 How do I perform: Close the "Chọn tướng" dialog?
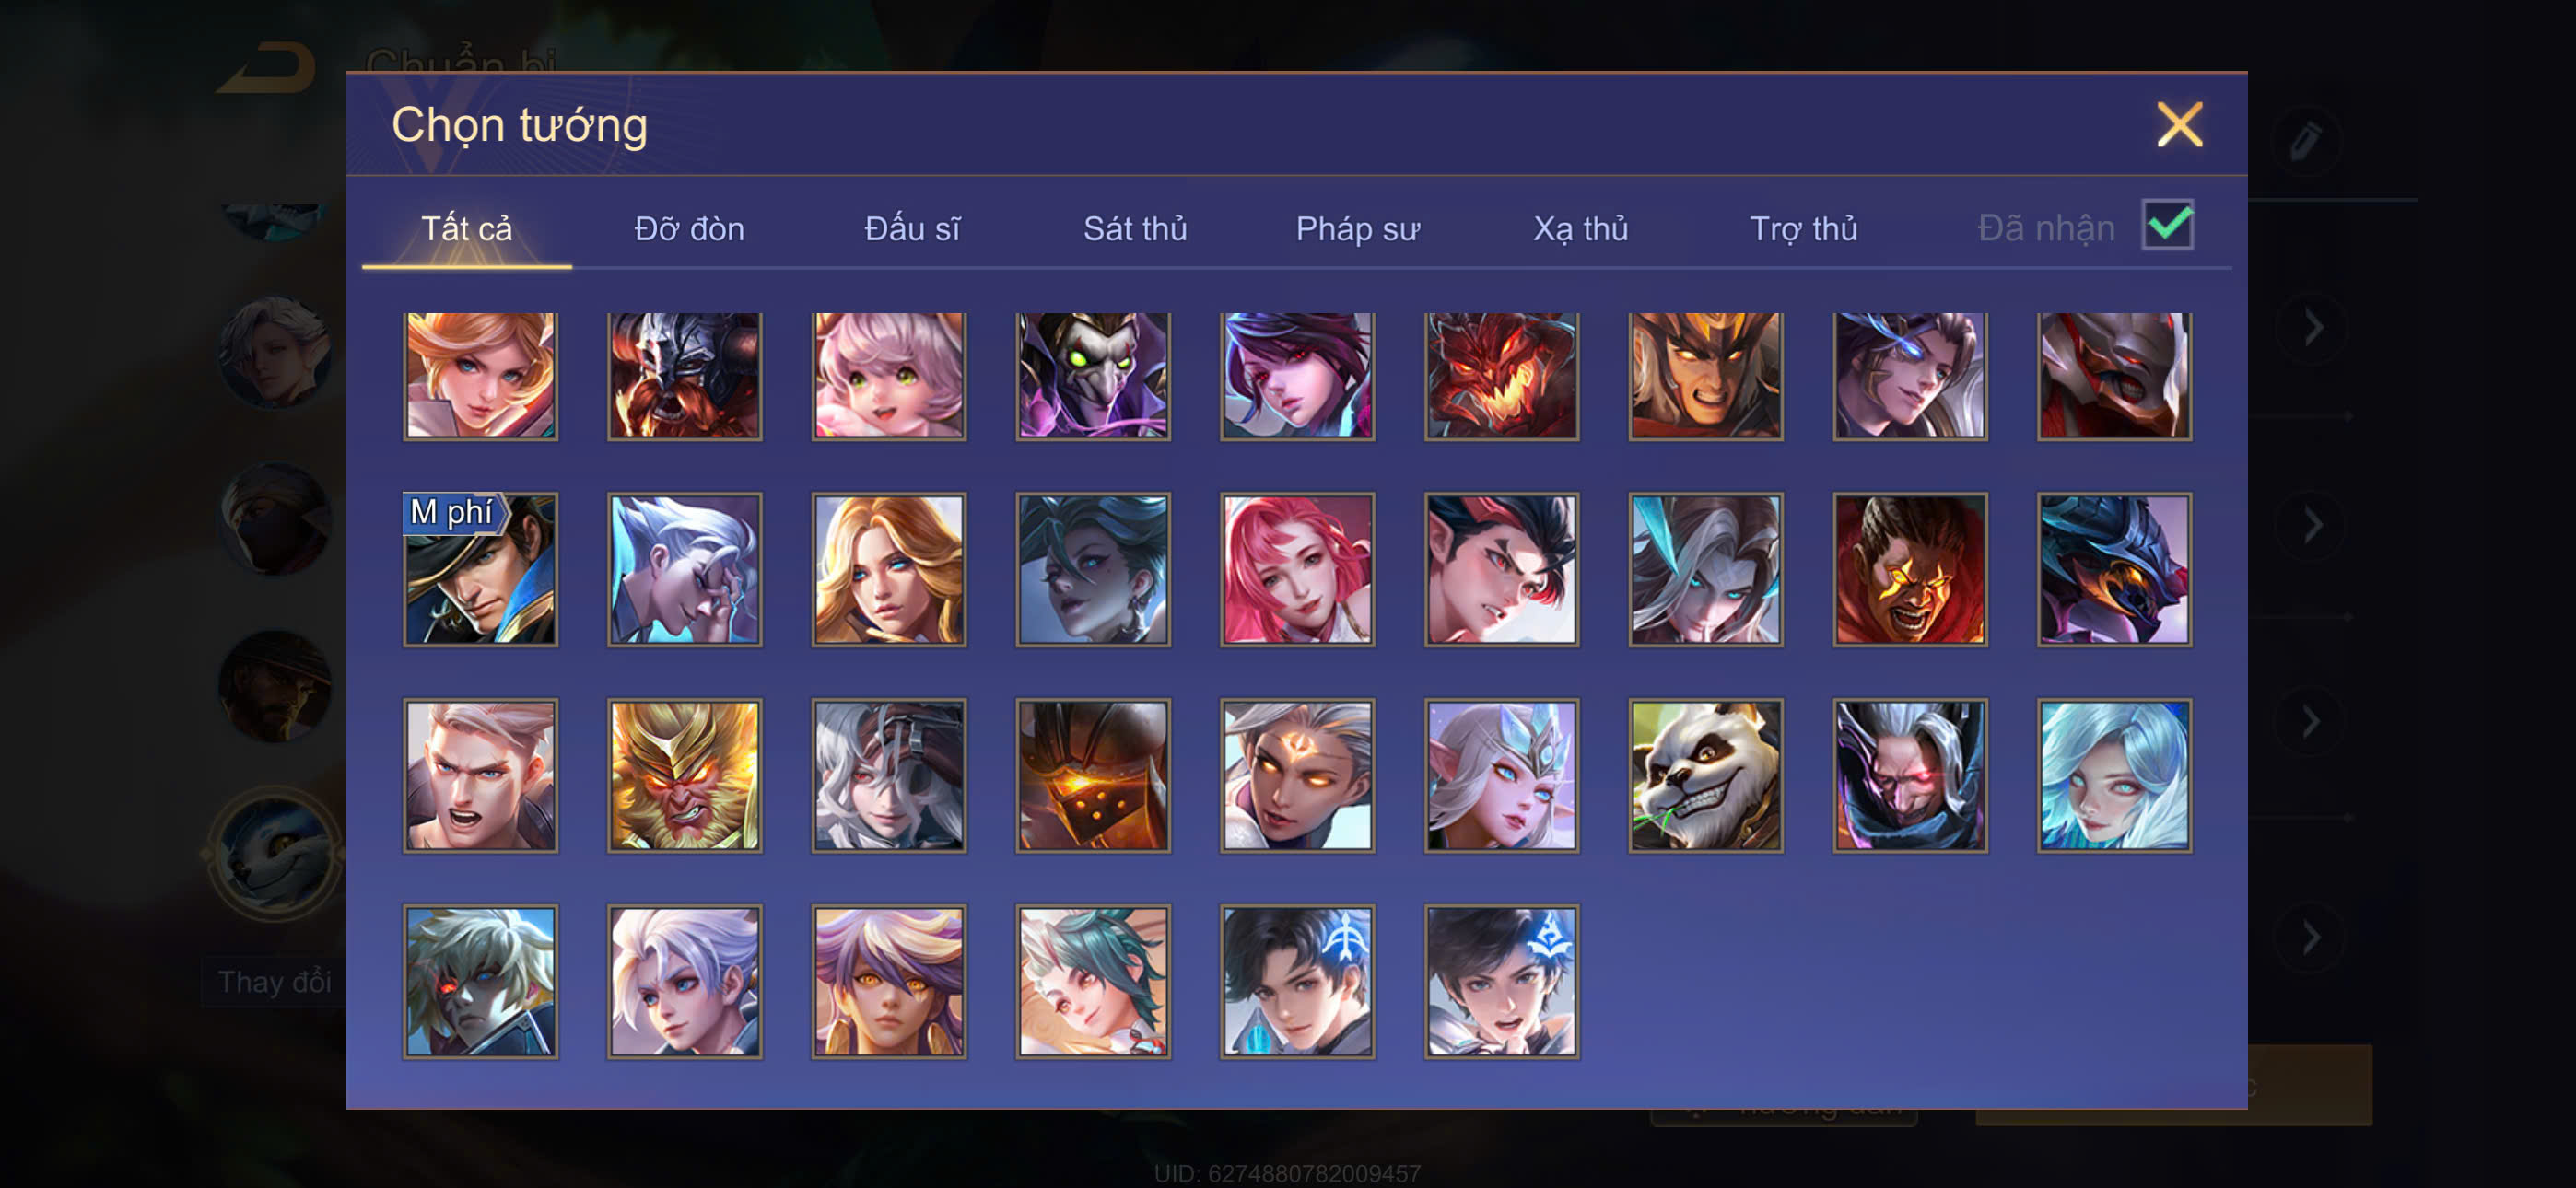point(2179,125)
